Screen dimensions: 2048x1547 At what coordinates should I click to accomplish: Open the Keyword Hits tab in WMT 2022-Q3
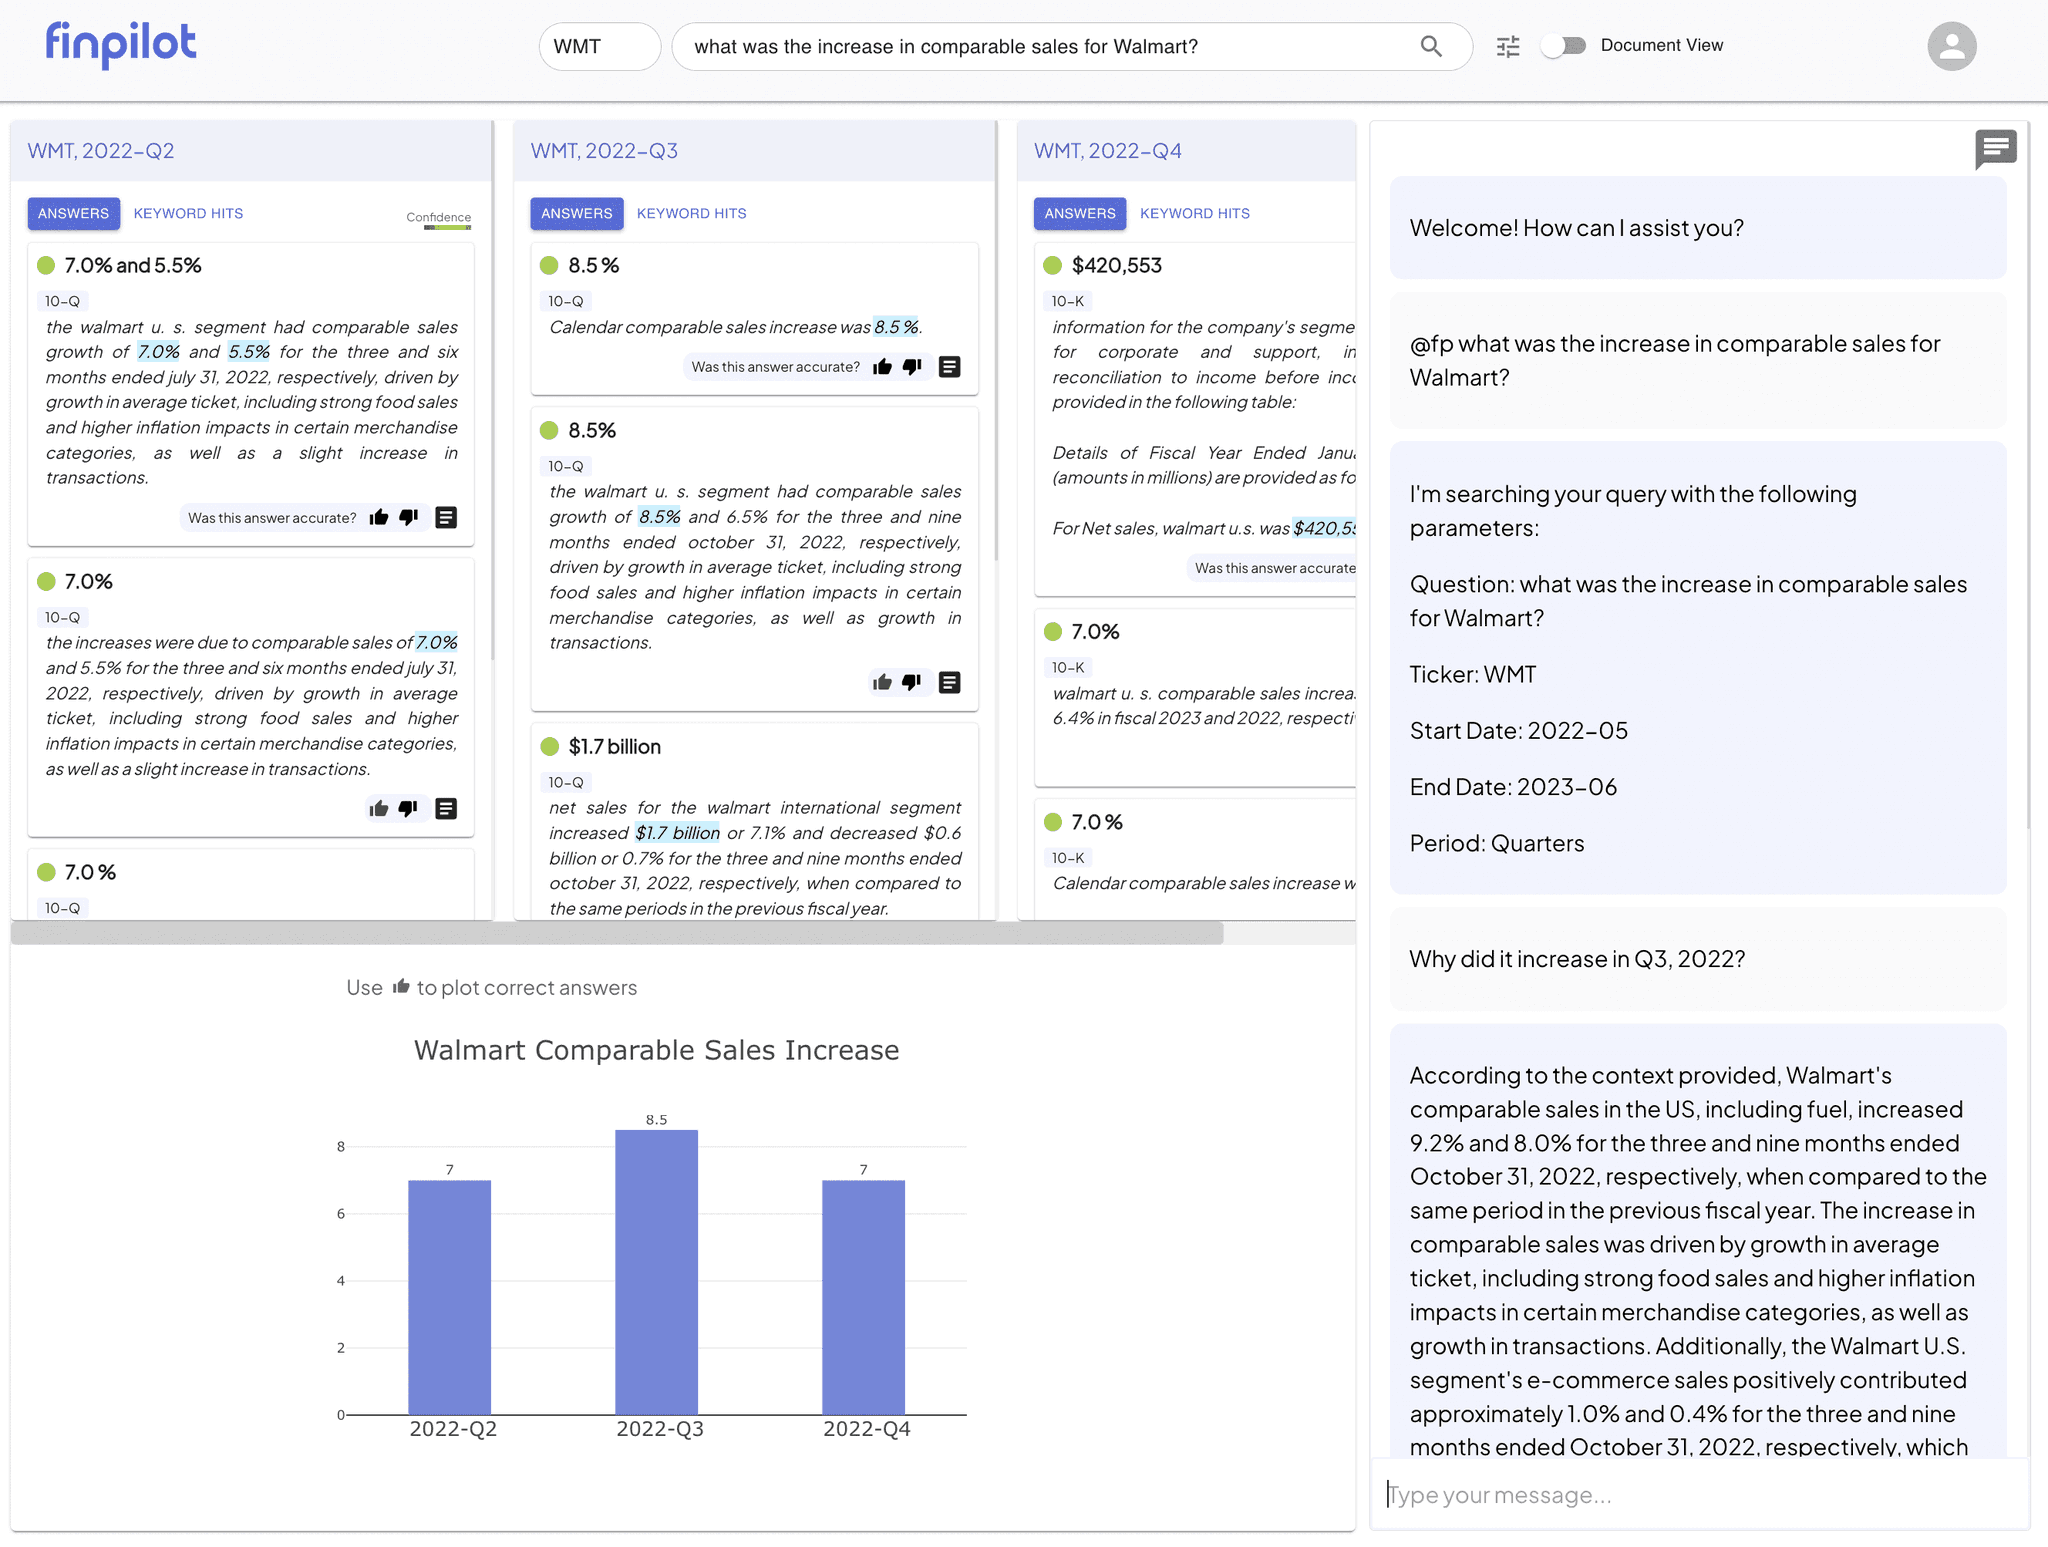coord(691,213)
